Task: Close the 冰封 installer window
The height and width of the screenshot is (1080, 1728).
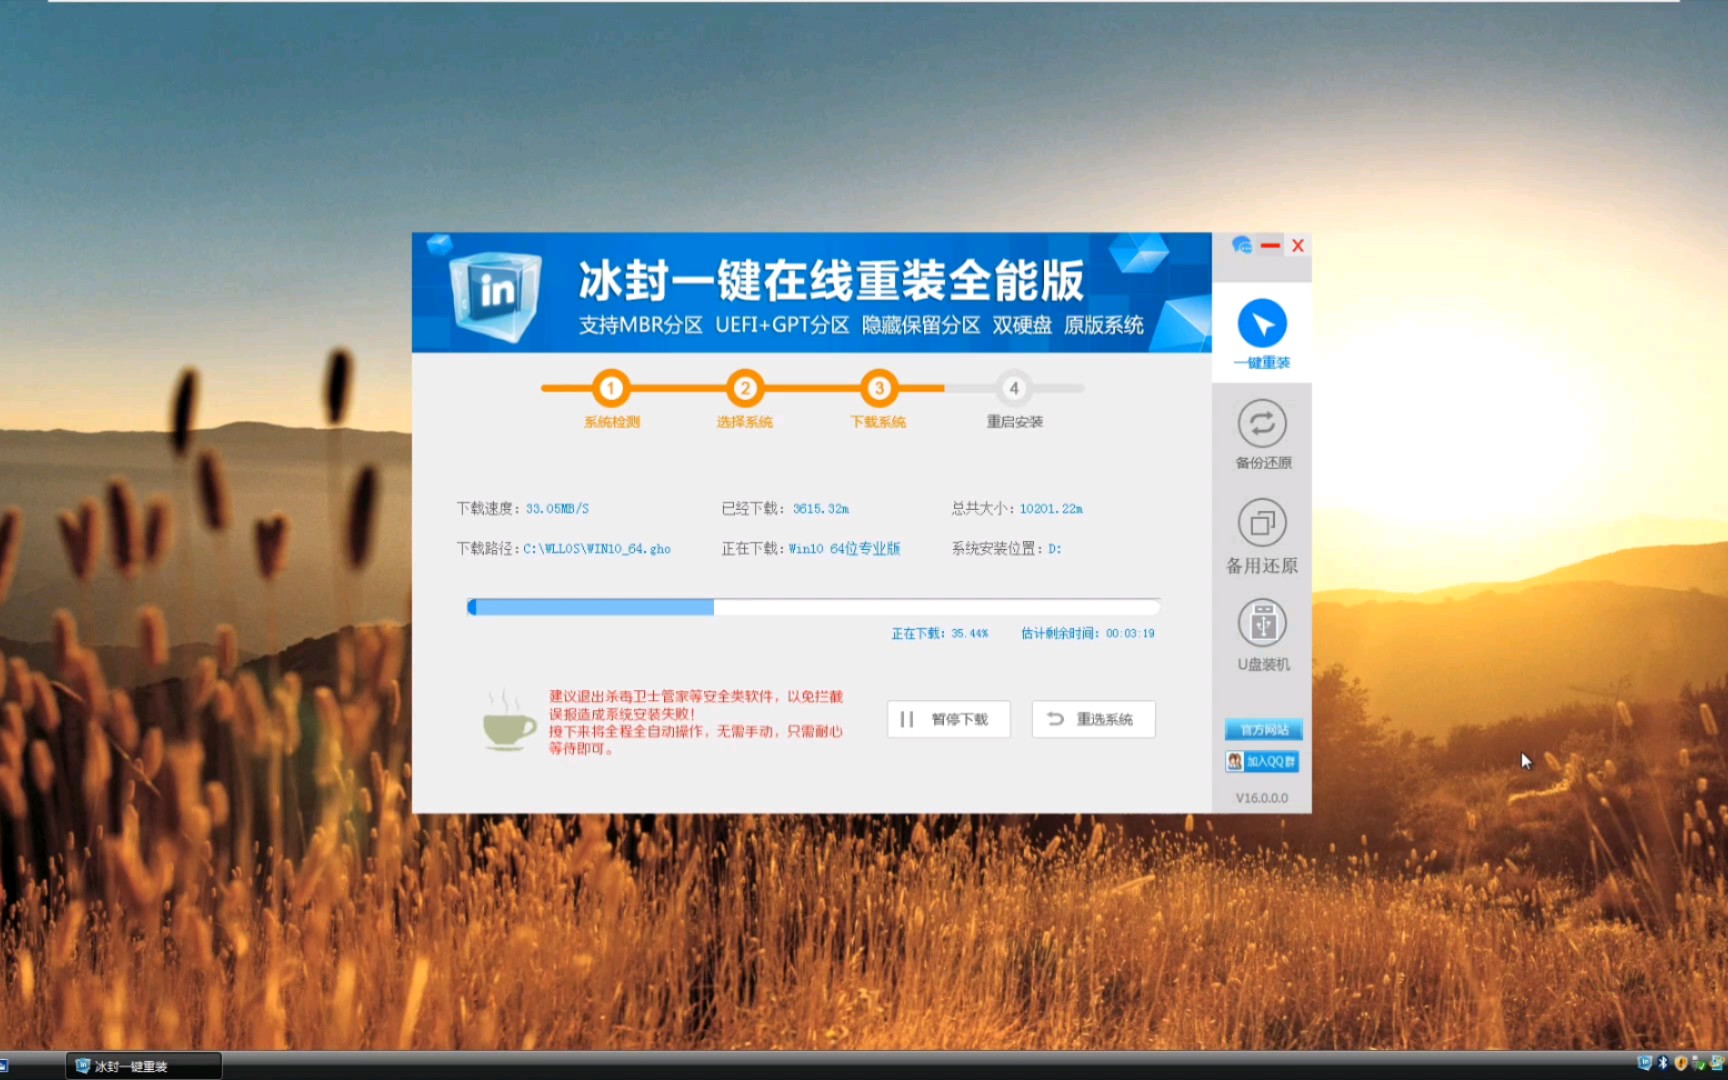Action: [1298, 245]
